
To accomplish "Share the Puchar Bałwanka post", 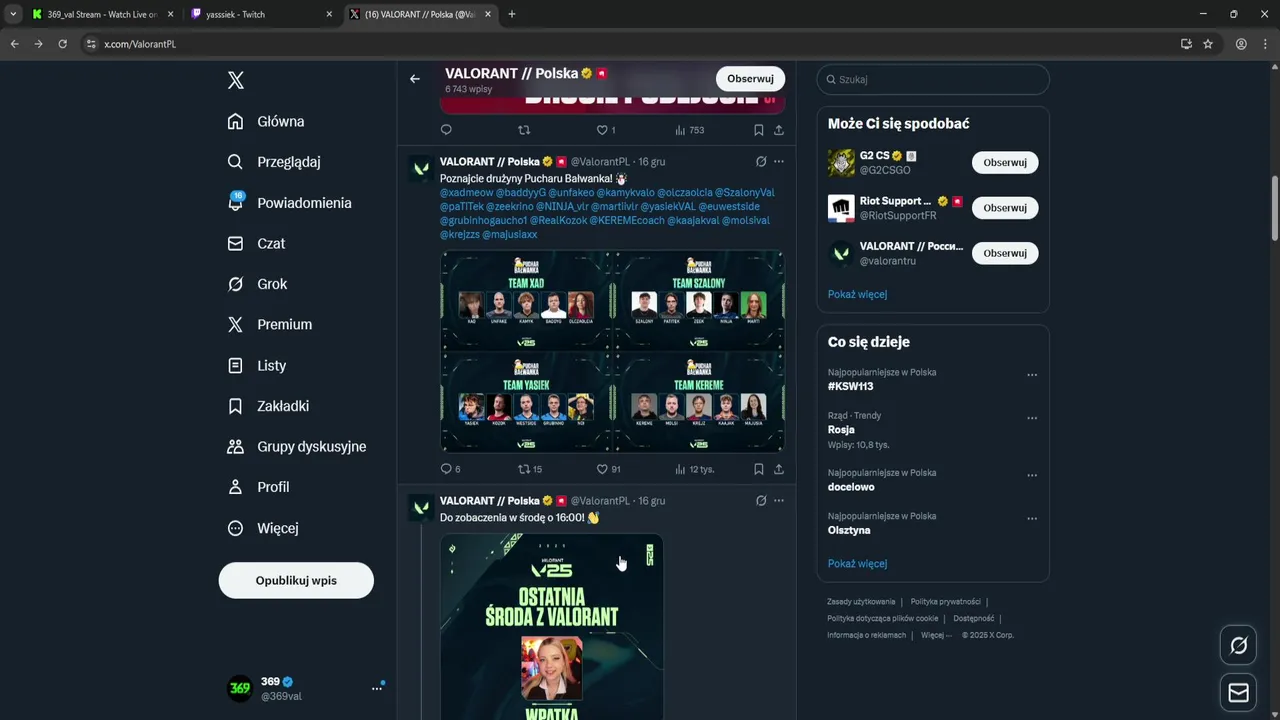I will click(778, 469).
